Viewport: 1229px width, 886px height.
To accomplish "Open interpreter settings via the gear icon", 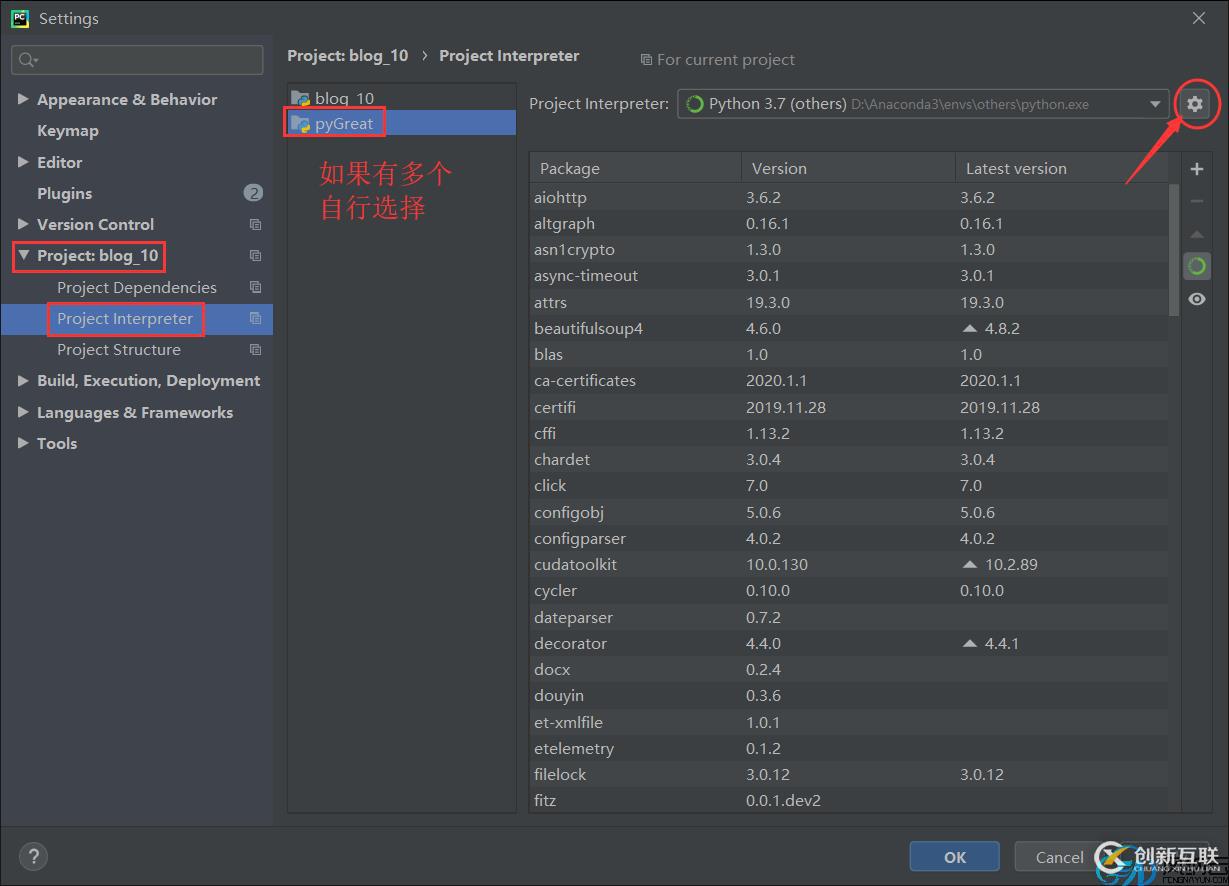I will coord(1196,103).
